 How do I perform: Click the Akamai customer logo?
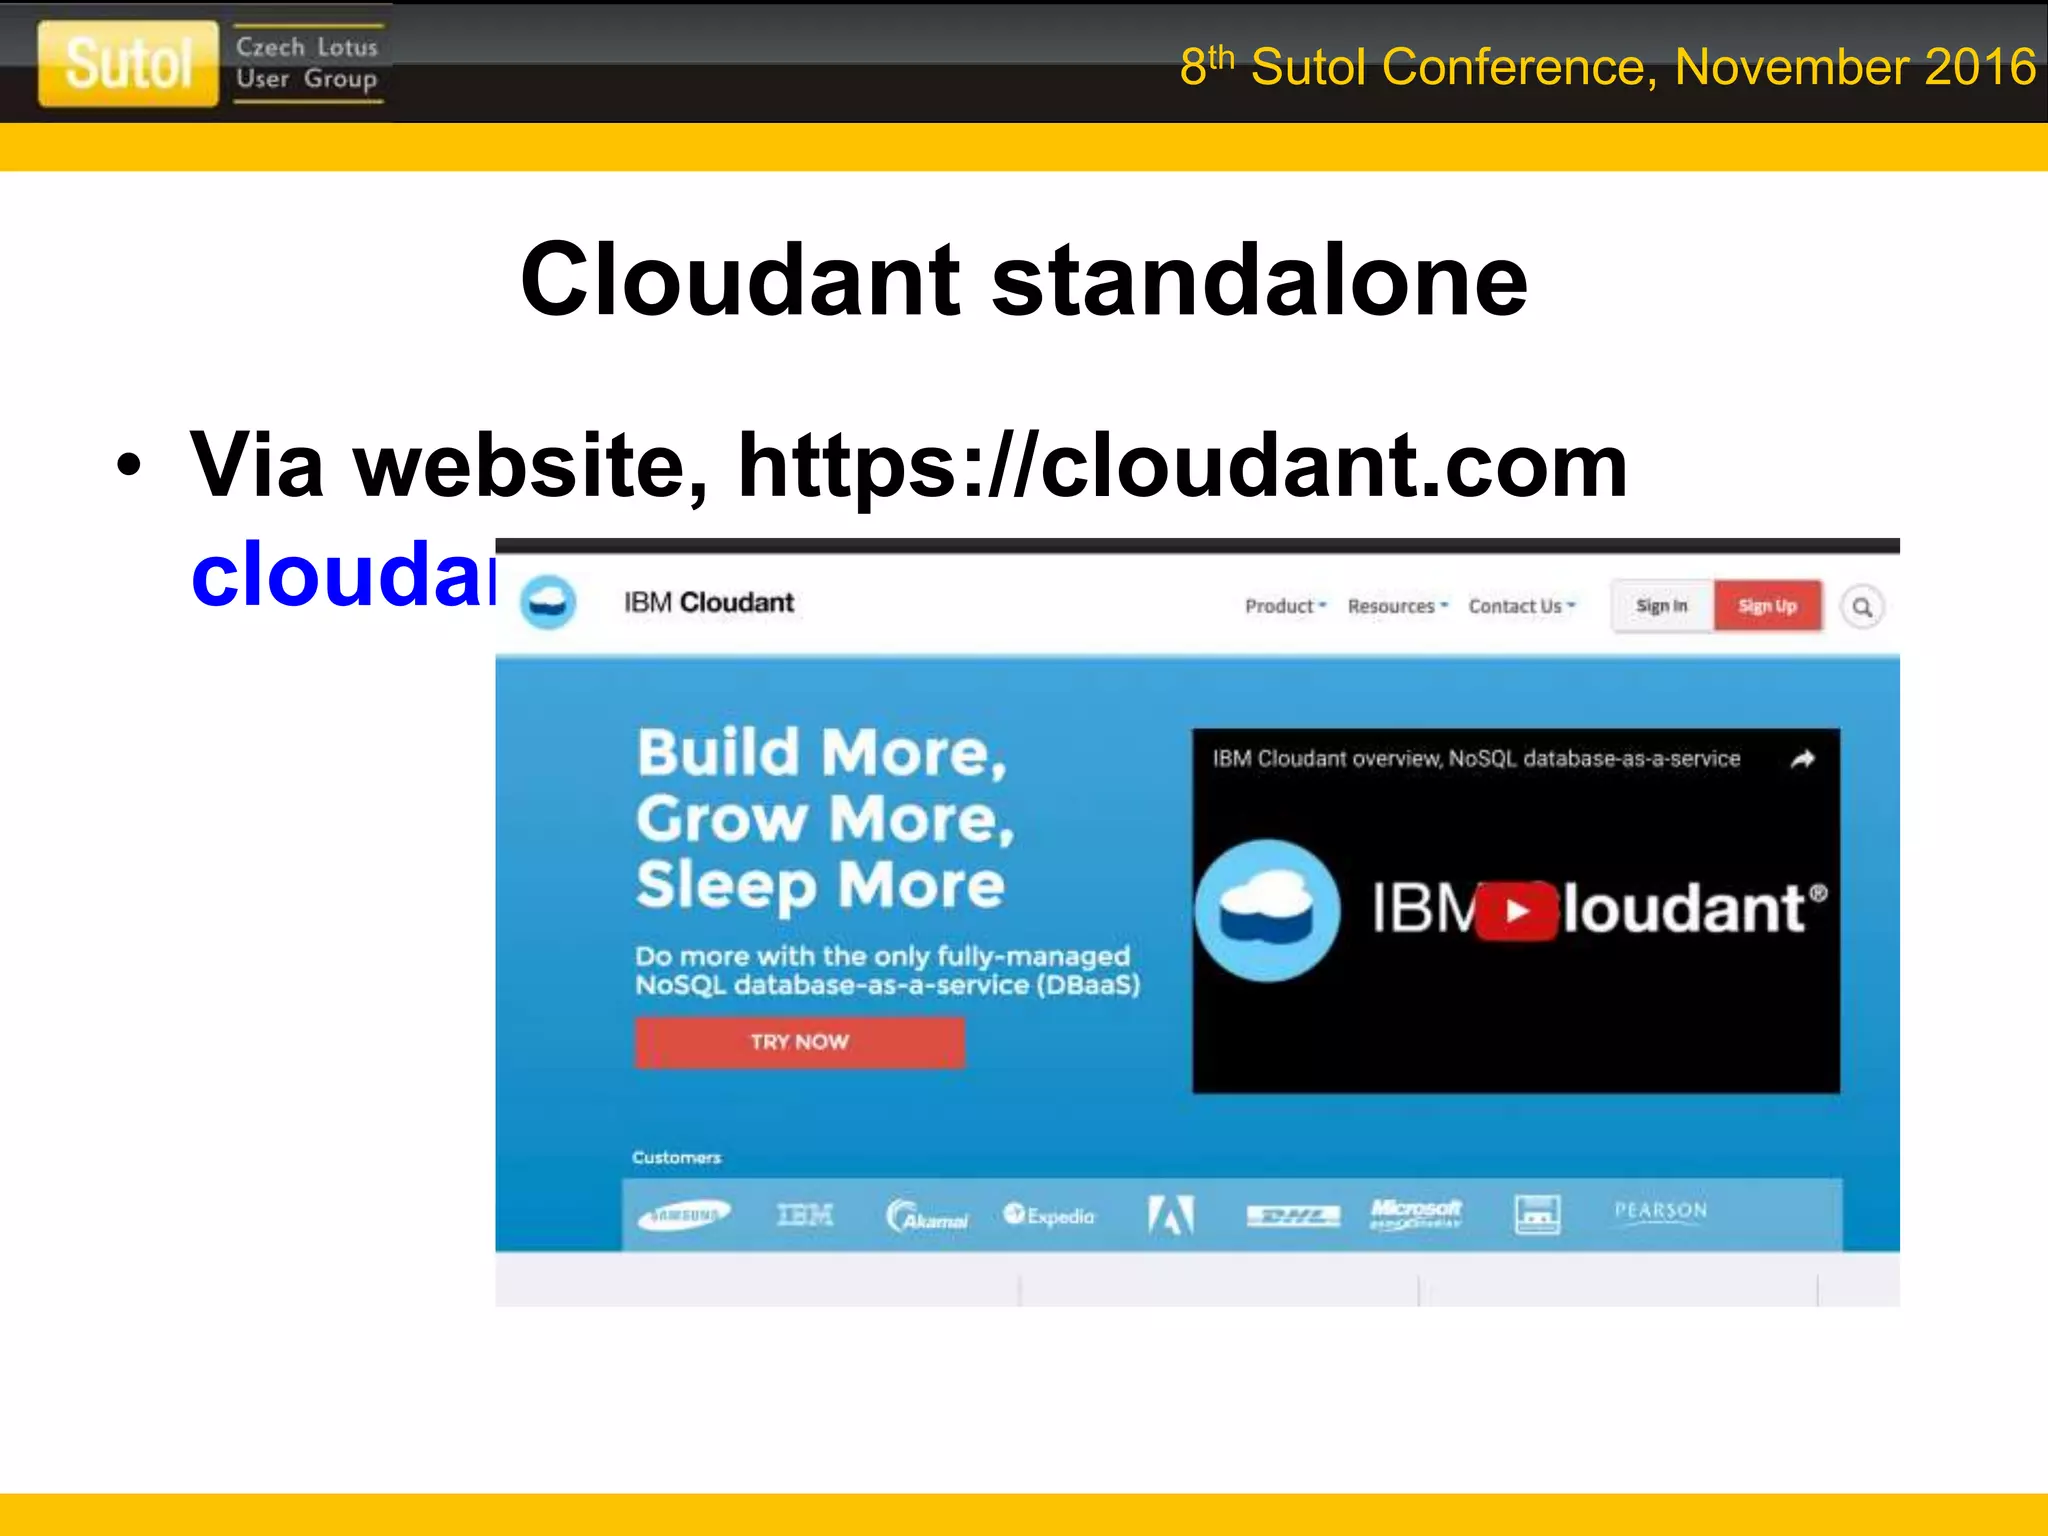927,1216
